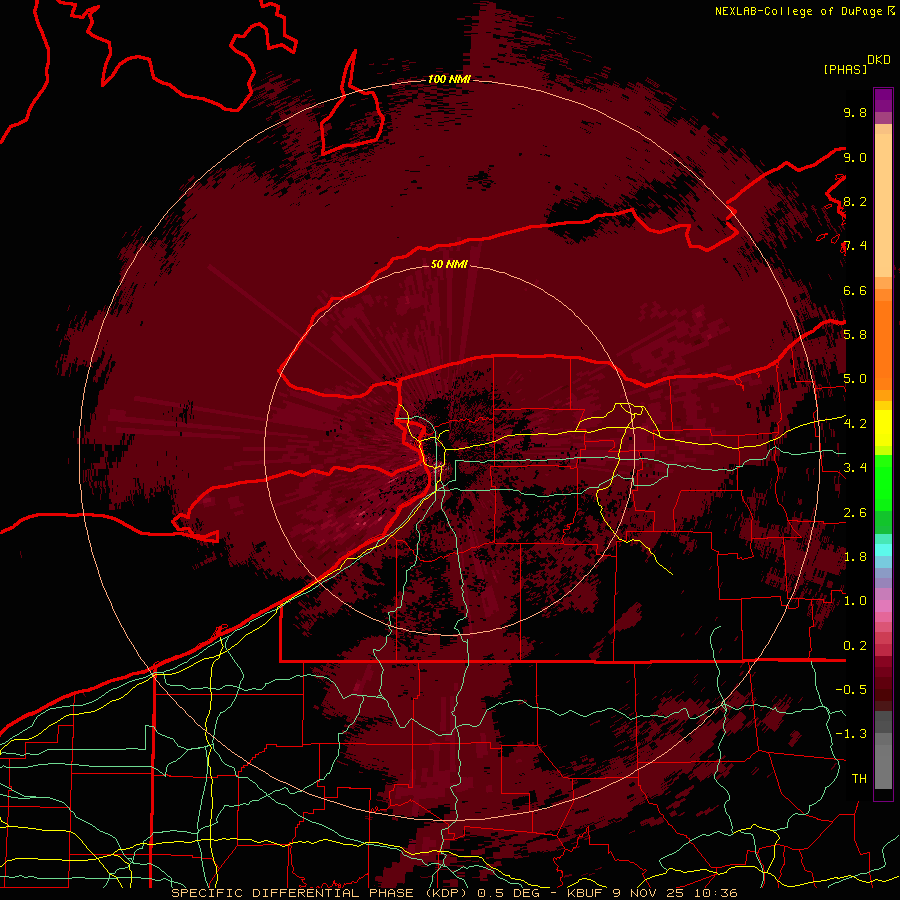Viewport: 900px width, 900px height.
Task: Click the -1.3 scale value
Action: pos(851,734)
